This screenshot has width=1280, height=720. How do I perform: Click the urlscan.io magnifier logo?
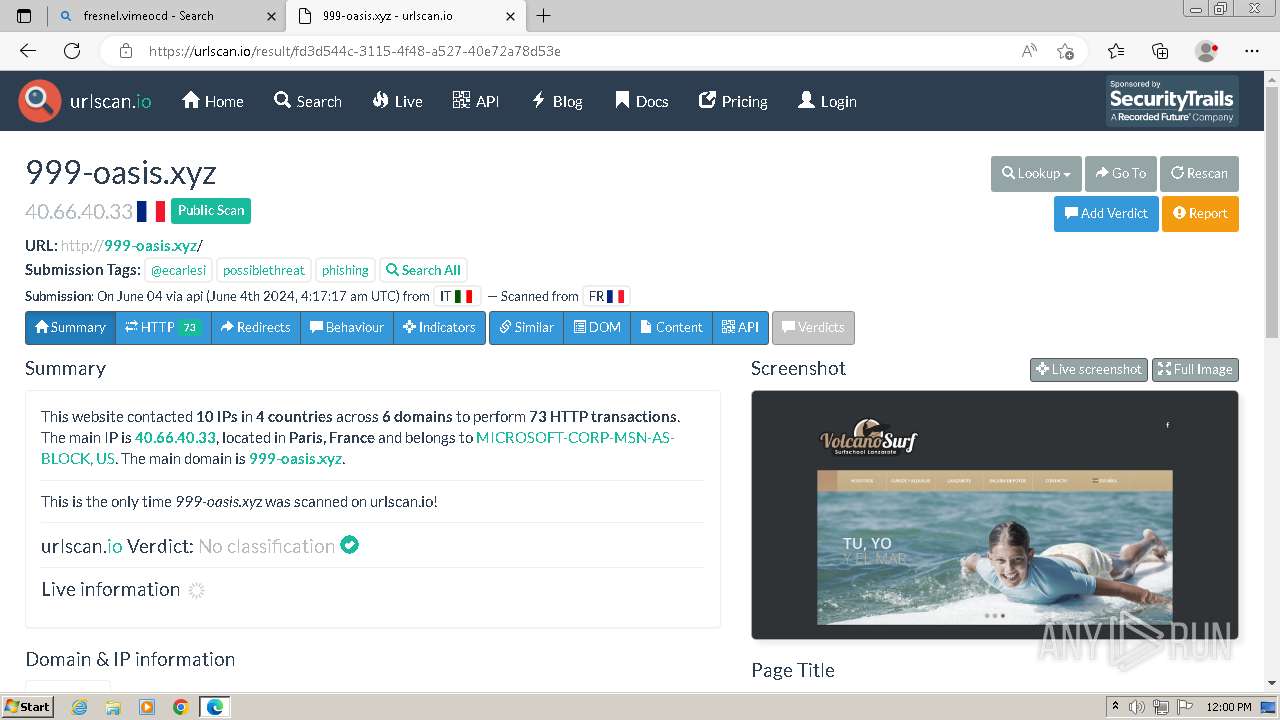(40, 101)
